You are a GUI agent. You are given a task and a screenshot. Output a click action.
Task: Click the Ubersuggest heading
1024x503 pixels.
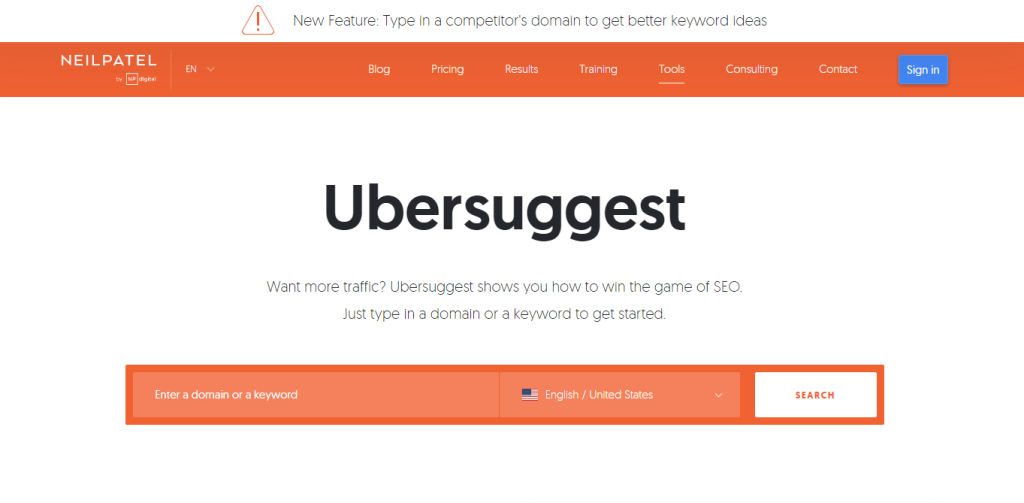(504, 208)
